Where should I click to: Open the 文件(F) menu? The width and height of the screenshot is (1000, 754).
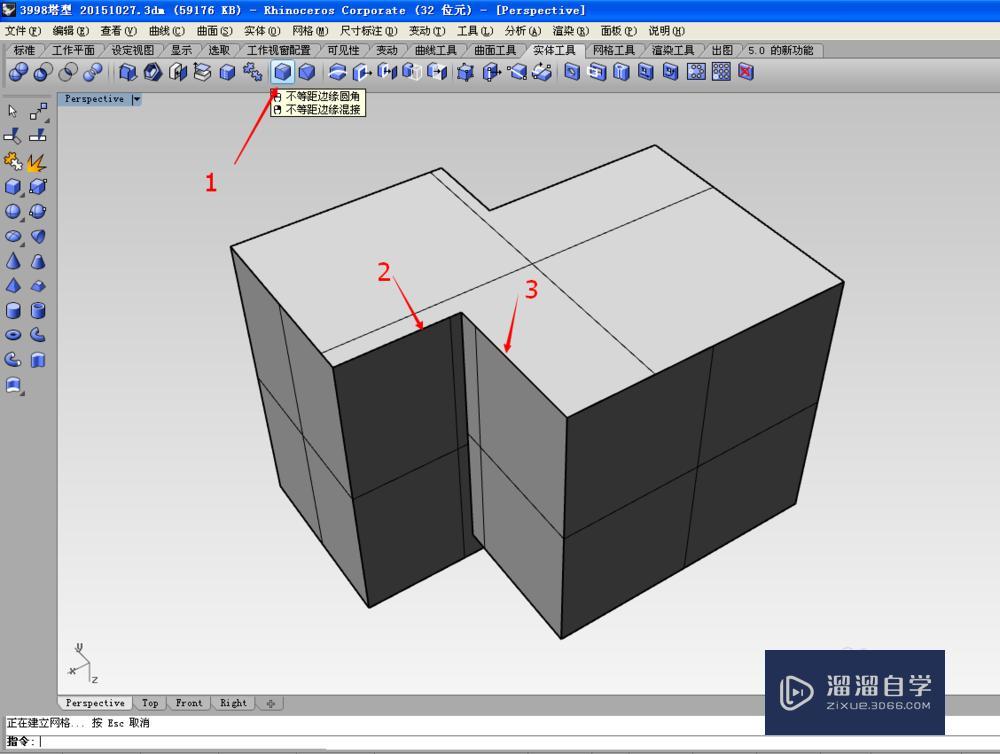click(23, 31)
